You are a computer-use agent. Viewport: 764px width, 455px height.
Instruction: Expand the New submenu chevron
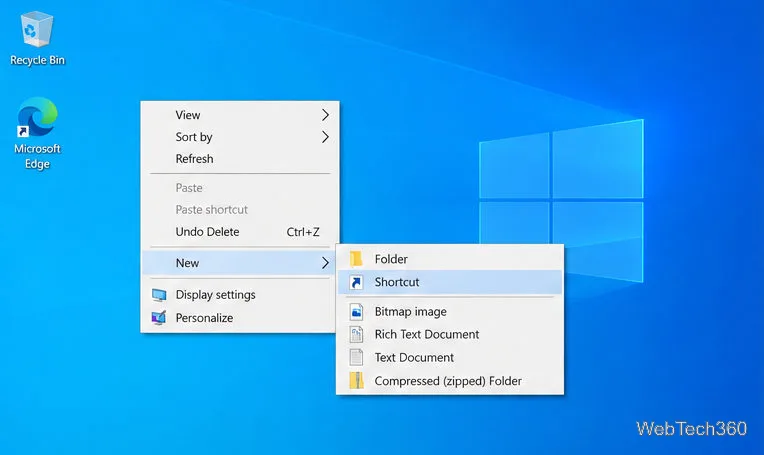(x=325, y=263)
